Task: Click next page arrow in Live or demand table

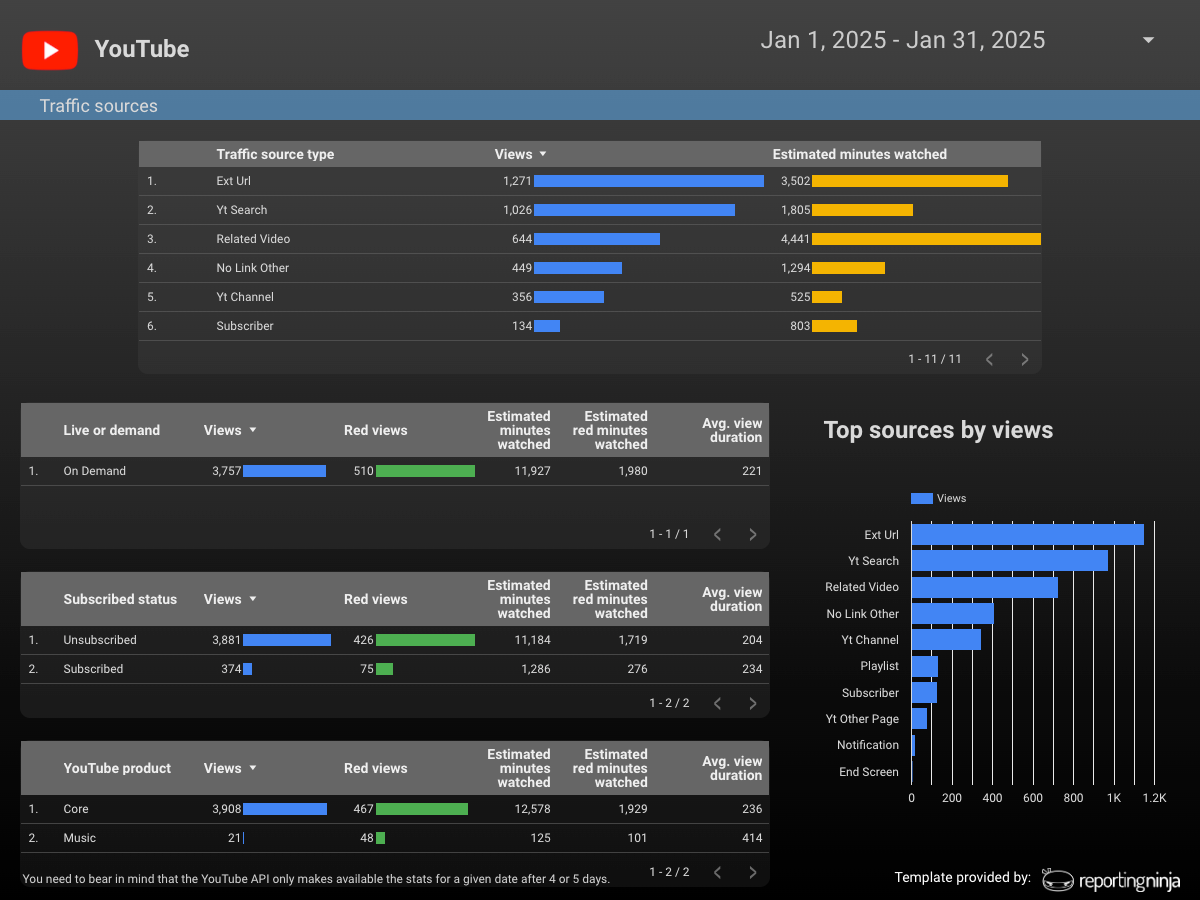Action: [x=753, y=534]
